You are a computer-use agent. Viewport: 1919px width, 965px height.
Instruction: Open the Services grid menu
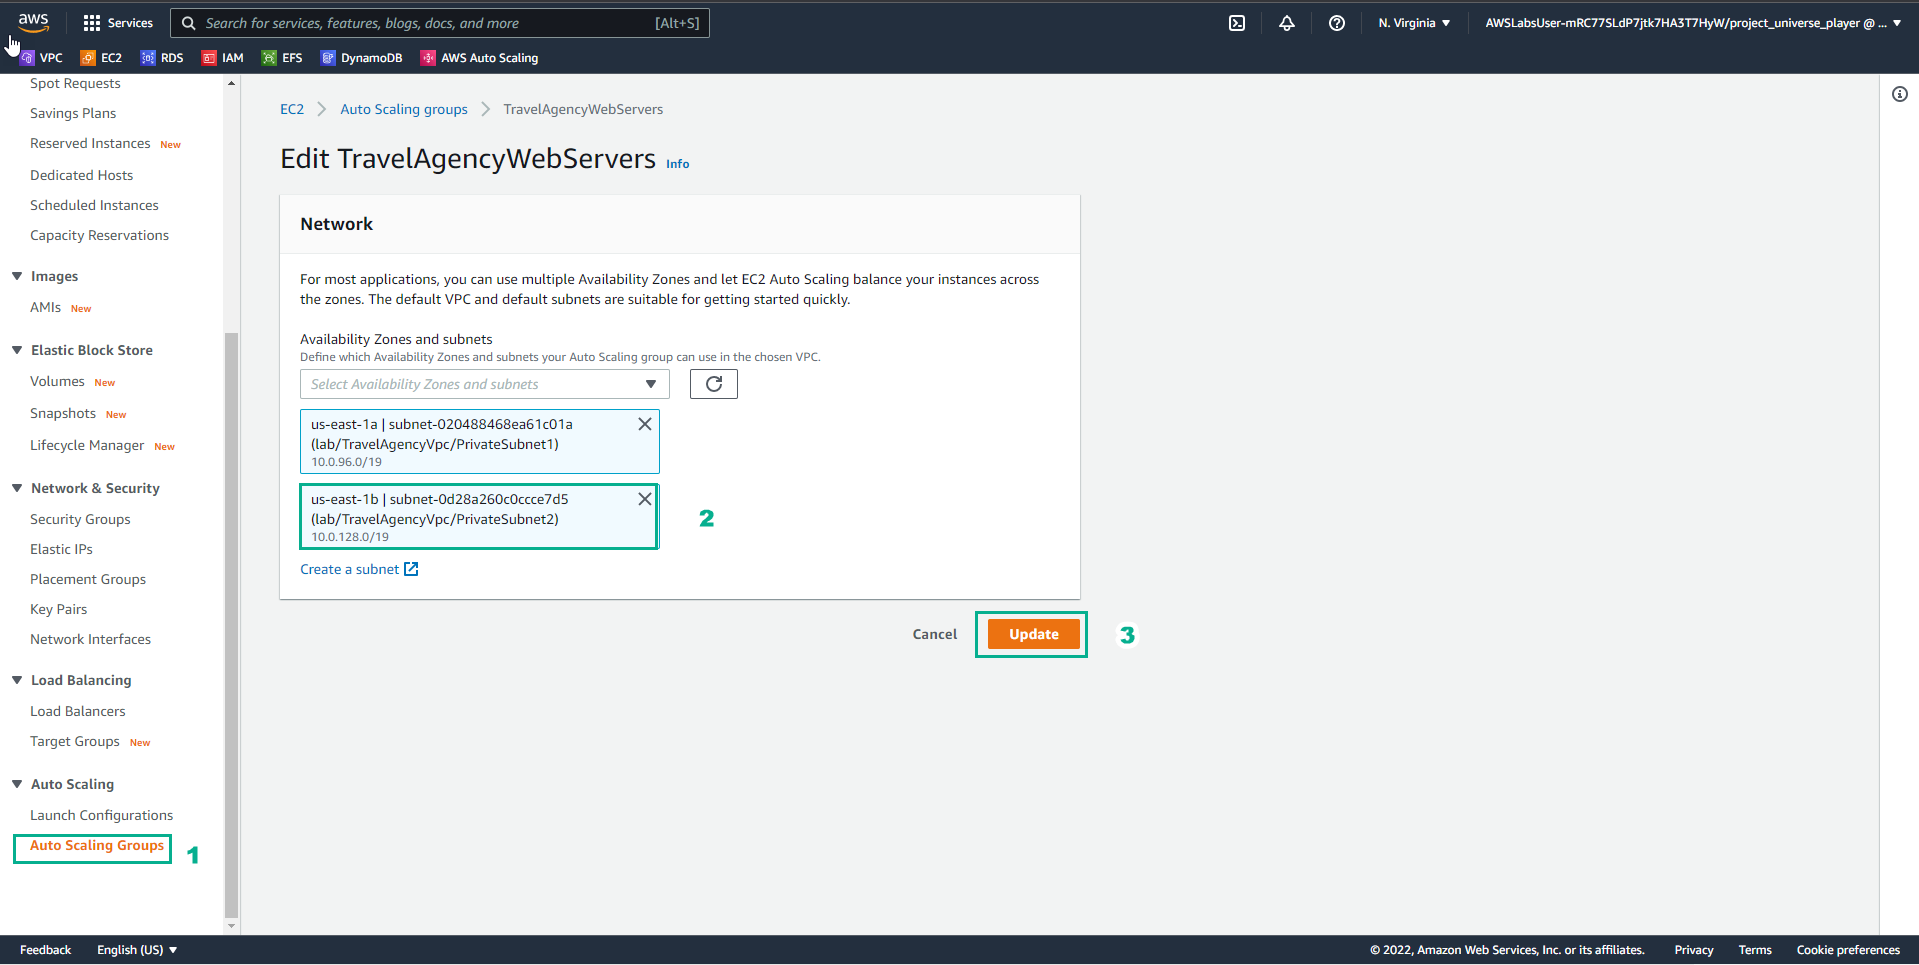(x=118, y=23)
